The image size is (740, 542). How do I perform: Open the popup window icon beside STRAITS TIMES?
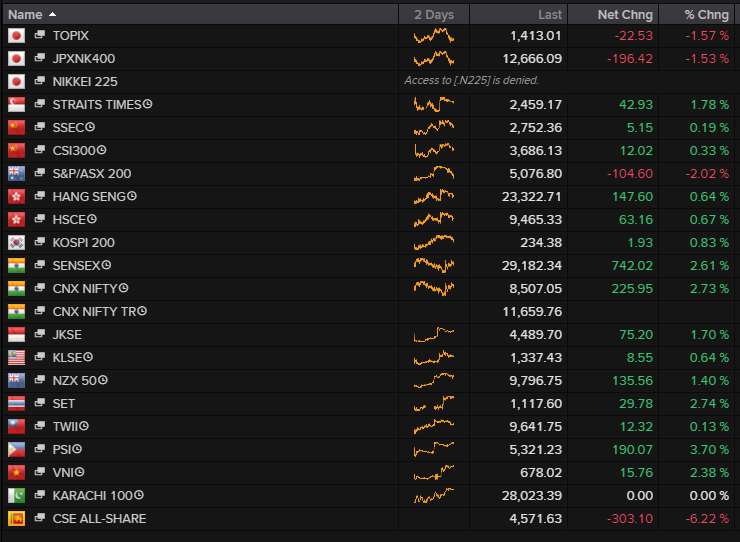[40, 104]
